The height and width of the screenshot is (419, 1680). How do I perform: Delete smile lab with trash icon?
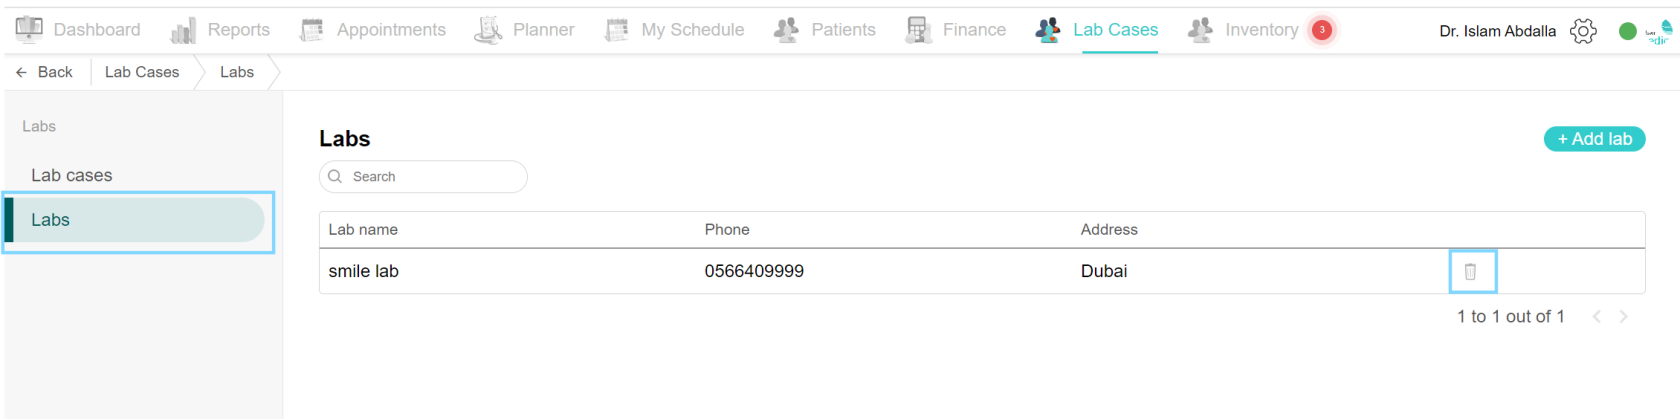[x=1471, y=271]
